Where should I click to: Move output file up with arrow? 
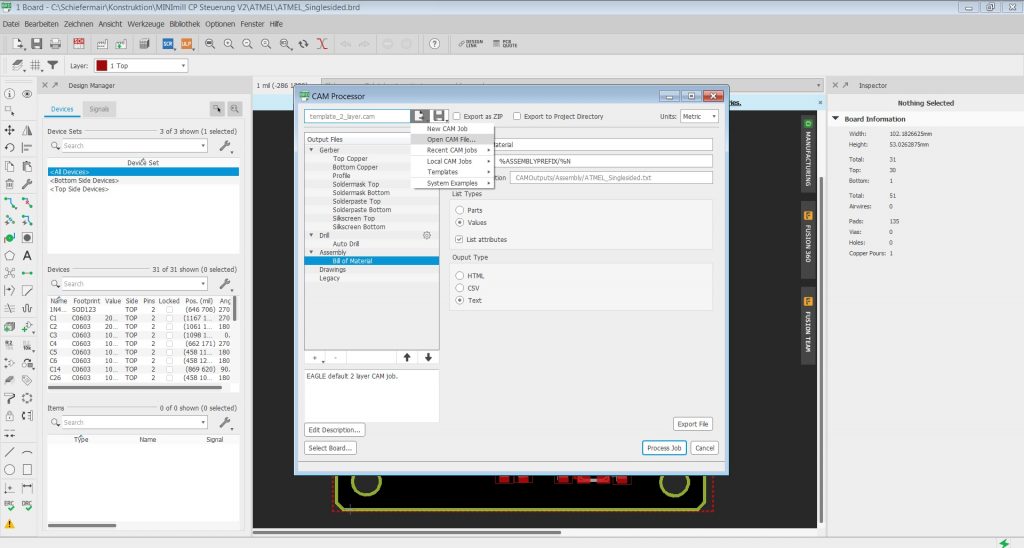[407, 357]
